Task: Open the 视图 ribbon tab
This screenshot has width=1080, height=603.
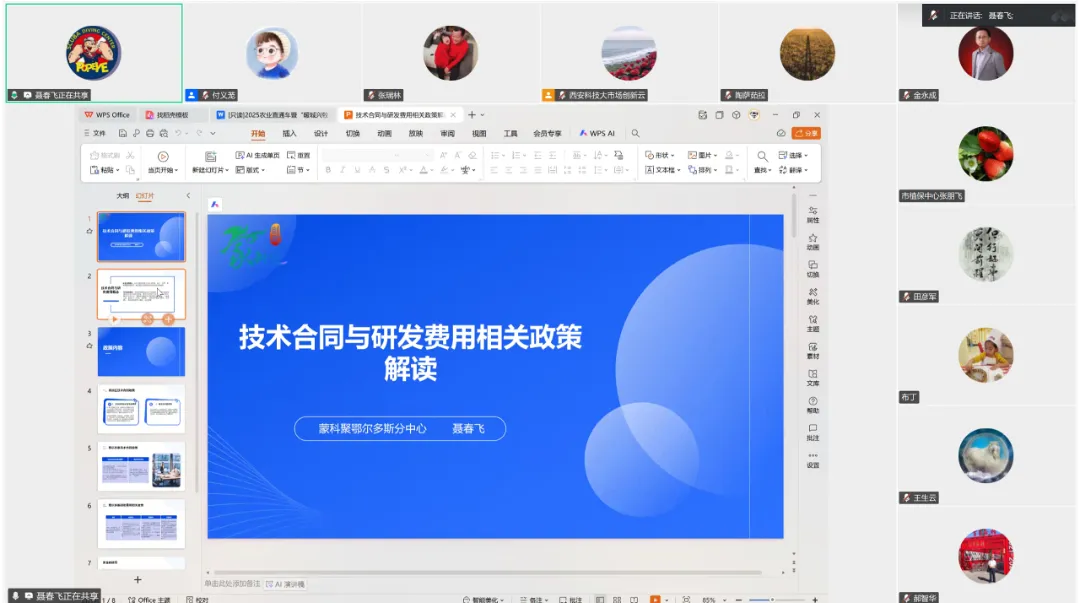Action: (x=479, y=133)
